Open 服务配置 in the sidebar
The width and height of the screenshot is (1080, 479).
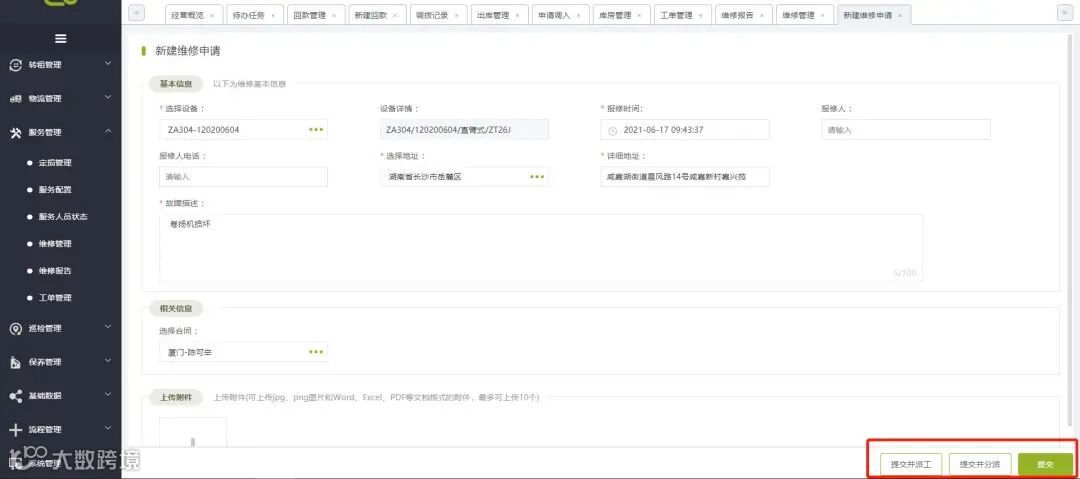[55, 190]
